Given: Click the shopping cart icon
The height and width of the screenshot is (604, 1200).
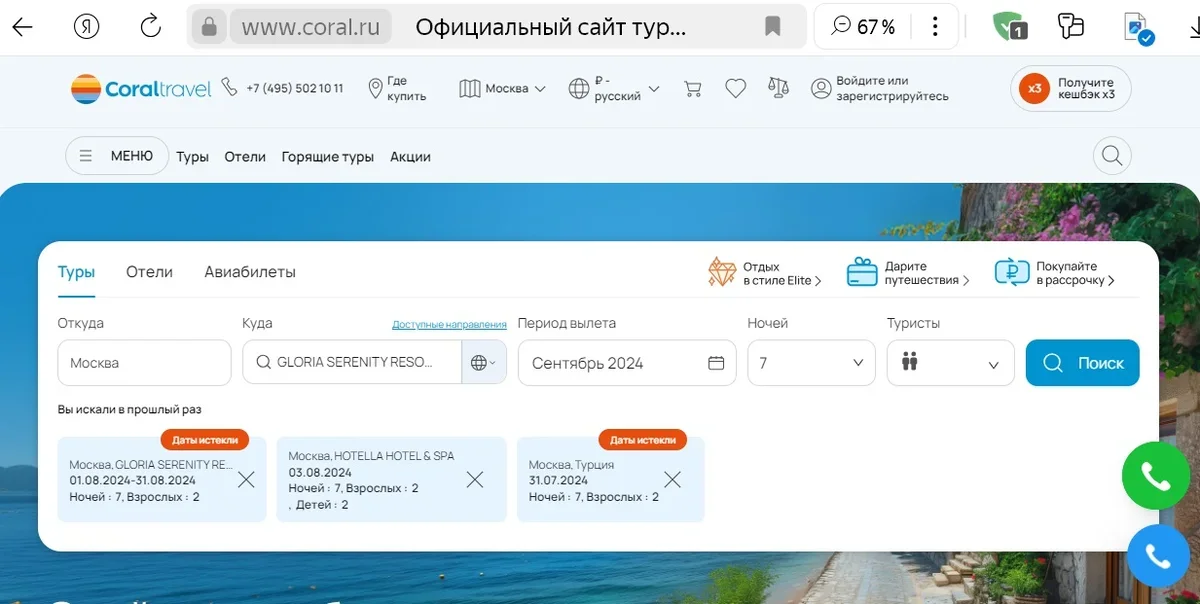Looking at the screenshot, I should pyautogui.click(x=692, y=89).
